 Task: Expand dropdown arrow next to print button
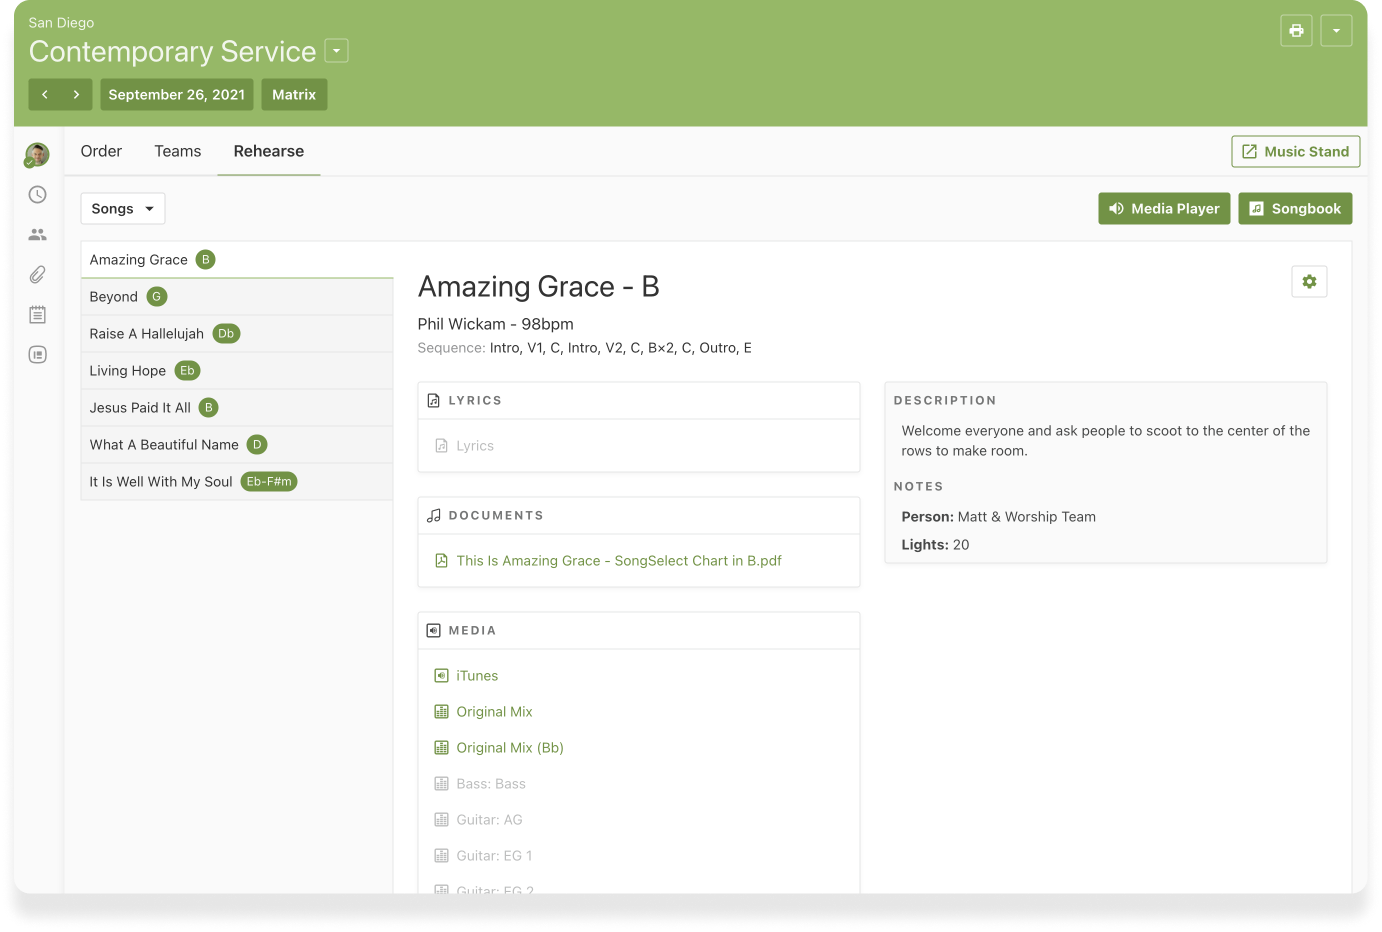pyautogui.click(x=1336, y=31)
